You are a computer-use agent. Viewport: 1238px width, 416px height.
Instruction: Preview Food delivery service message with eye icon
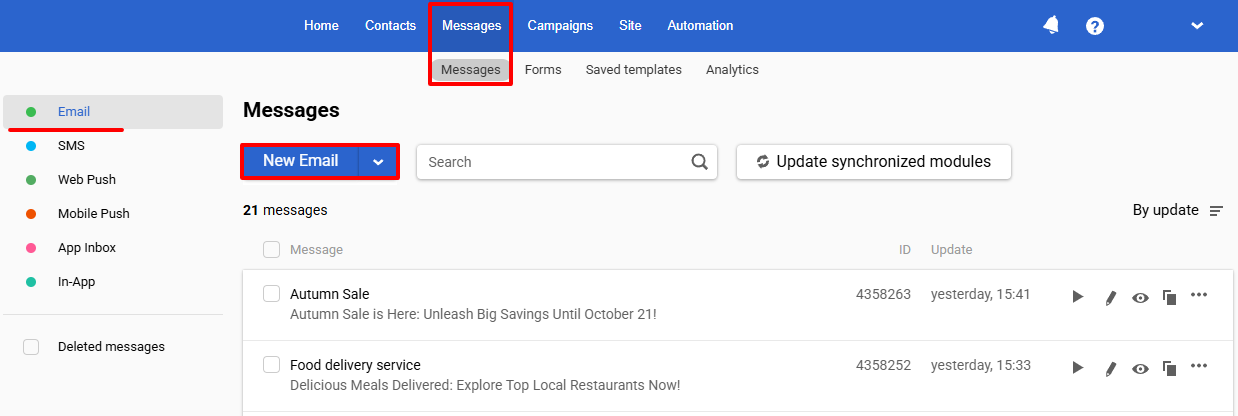click(1140, 368)
